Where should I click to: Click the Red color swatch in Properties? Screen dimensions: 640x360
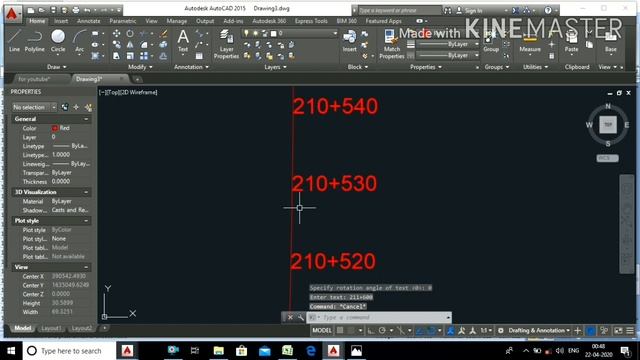coord(55,128)
